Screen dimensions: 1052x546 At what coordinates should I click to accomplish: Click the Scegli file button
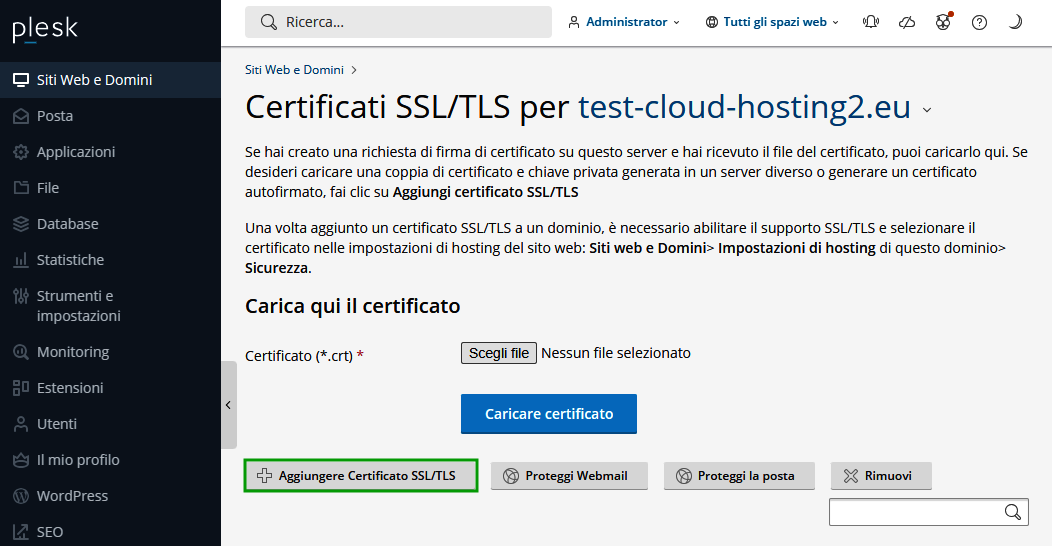tap(498, 353)
